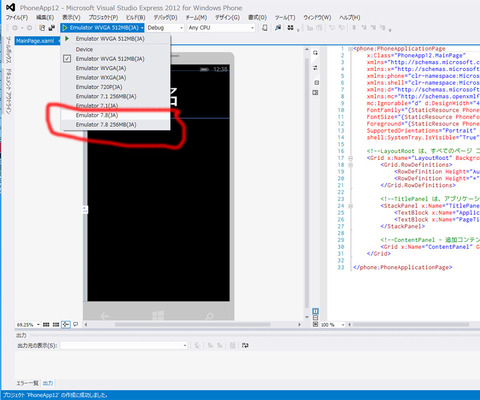Viewport: 480px width, 400px height.
Task: Click the Save All toolbar icon
Action: pyautogui.click(x=52, y=28)
